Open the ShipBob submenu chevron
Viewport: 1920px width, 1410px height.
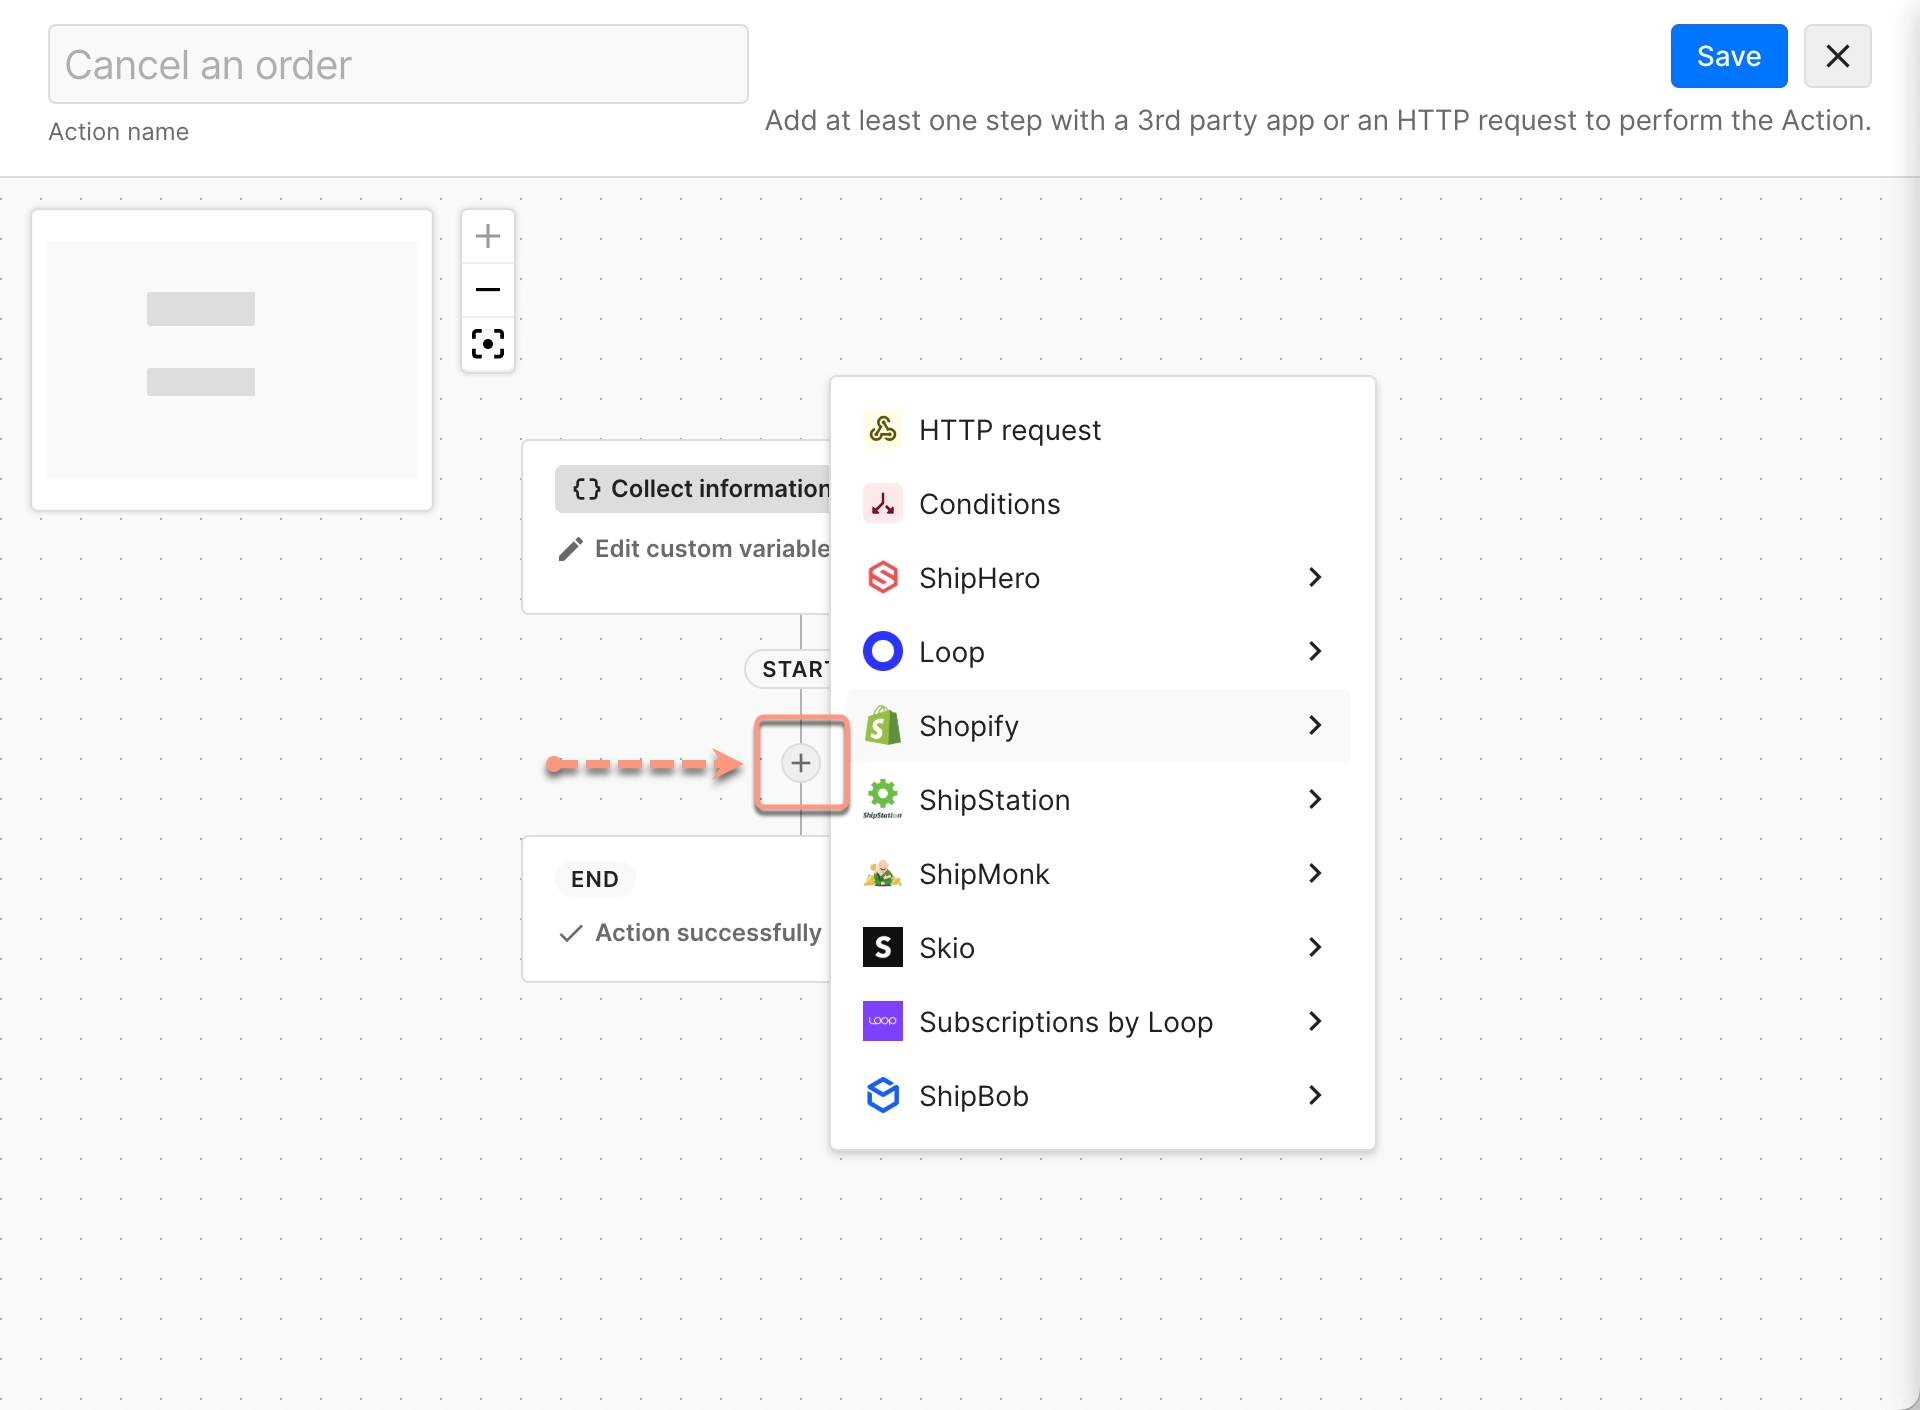[1314, 1095]
